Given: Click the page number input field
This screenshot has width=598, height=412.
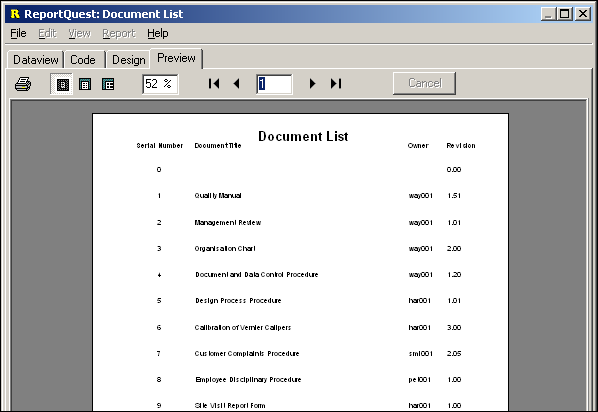Looking at the screenshot, I should pos(274,84).
